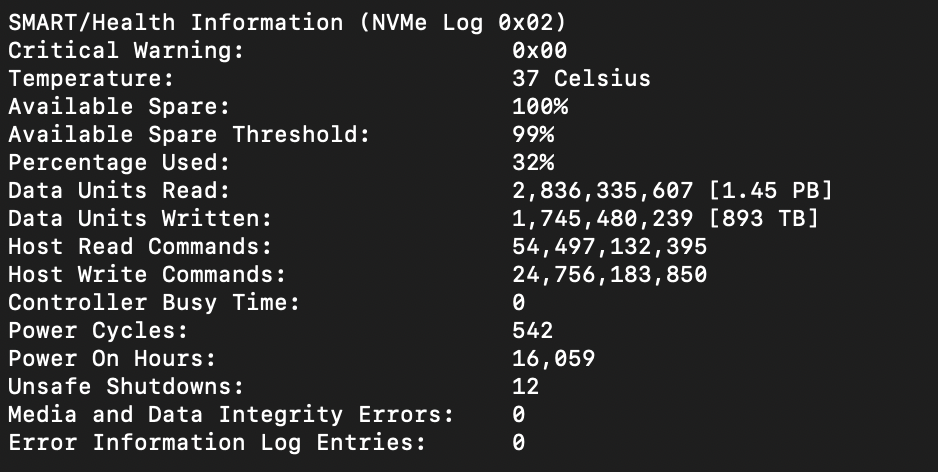Click the Available Spare Threshold label
This screenshot has width=938, height=472.
[189, 135]
